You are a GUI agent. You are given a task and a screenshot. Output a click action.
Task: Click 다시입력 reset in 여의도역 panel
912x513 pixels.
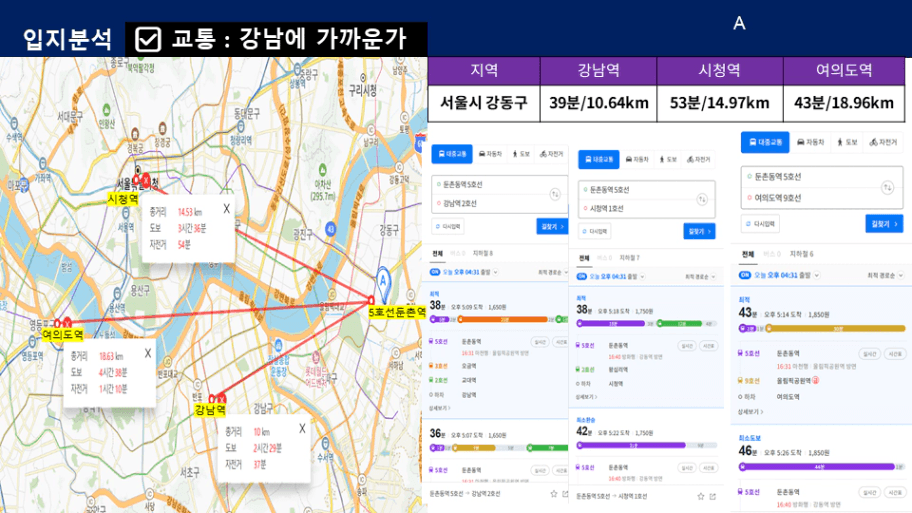(x=760, y=223)
